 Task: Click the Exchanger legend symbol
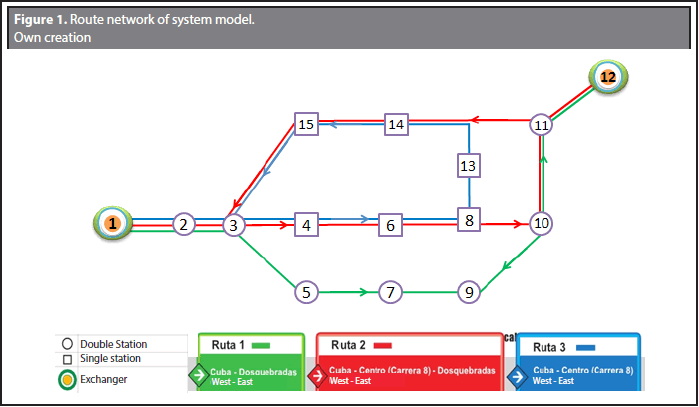click(x=66, y=379)
